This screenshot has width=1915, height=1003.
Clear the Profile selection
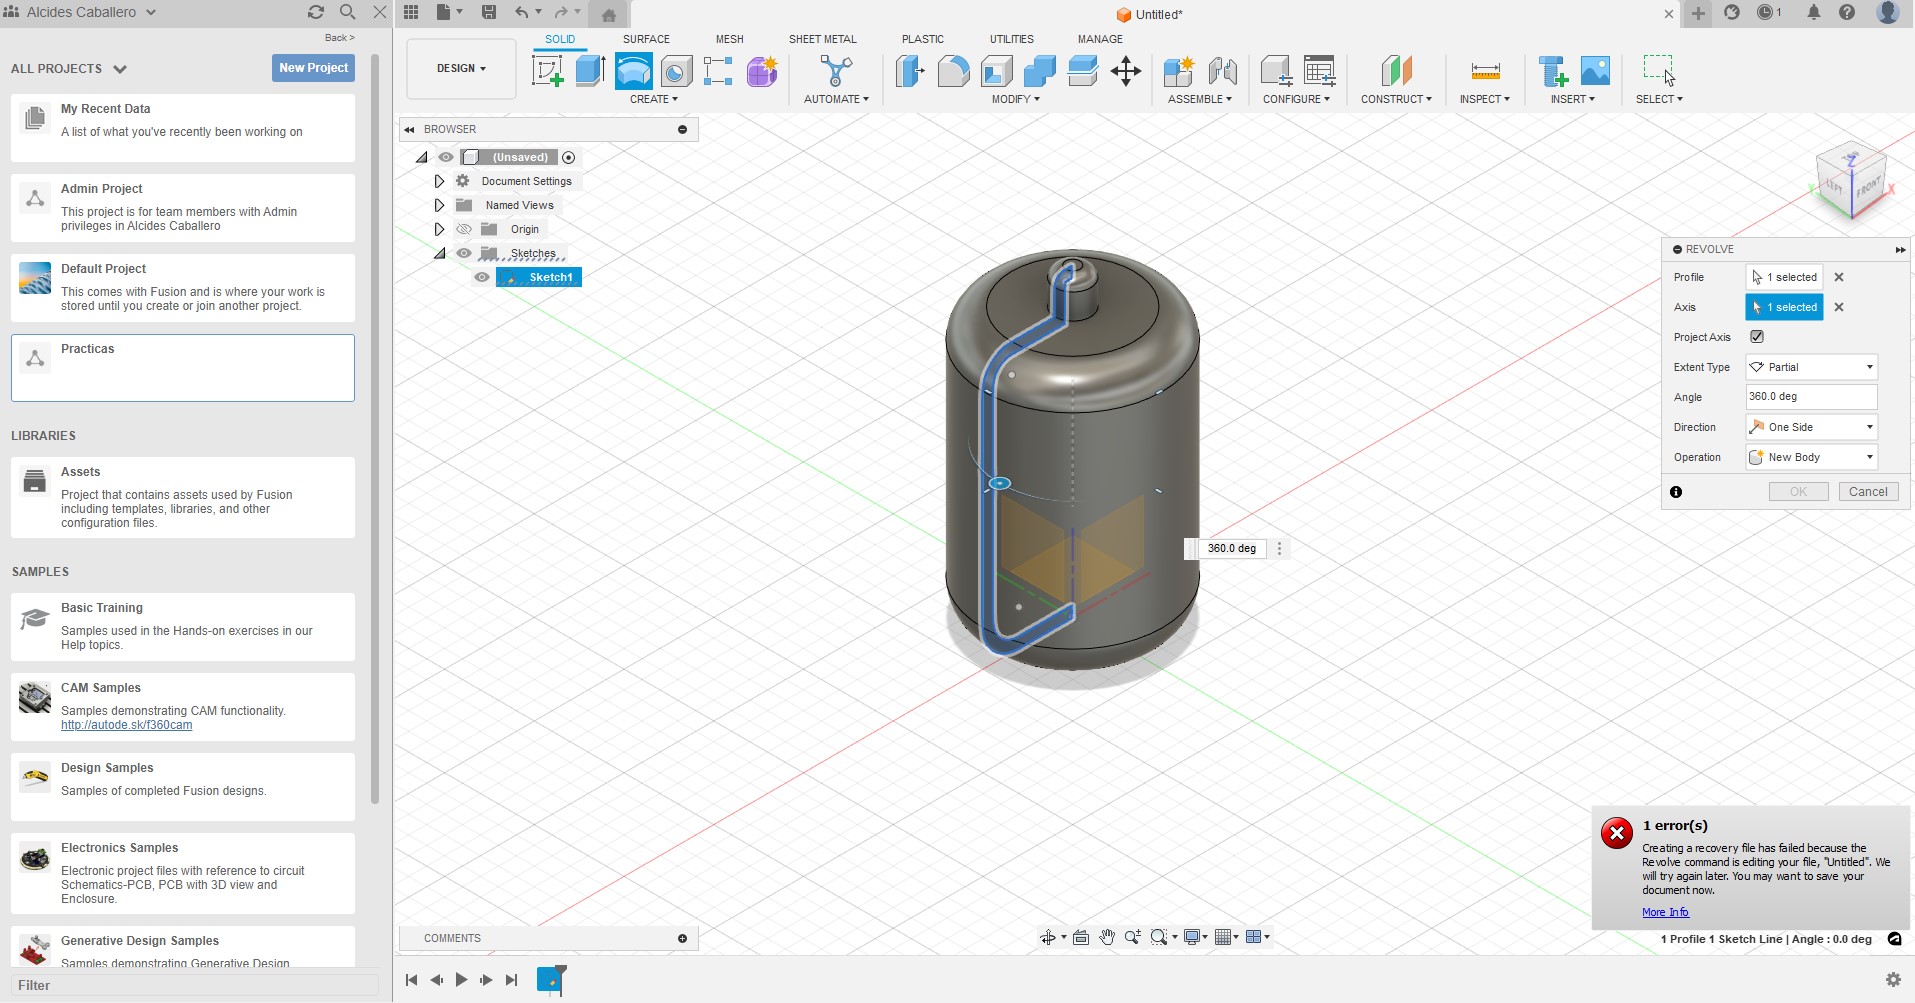1838,277
